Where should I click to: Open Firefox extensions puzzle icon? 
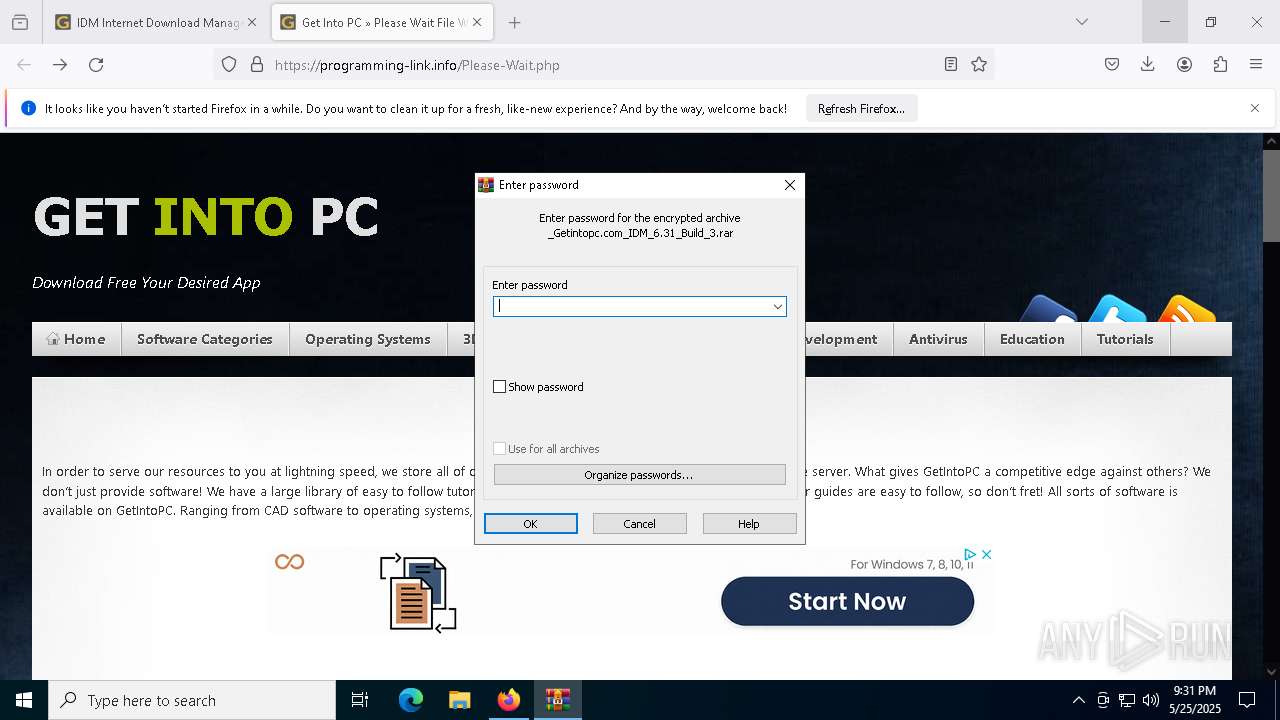click(1220, 65)
